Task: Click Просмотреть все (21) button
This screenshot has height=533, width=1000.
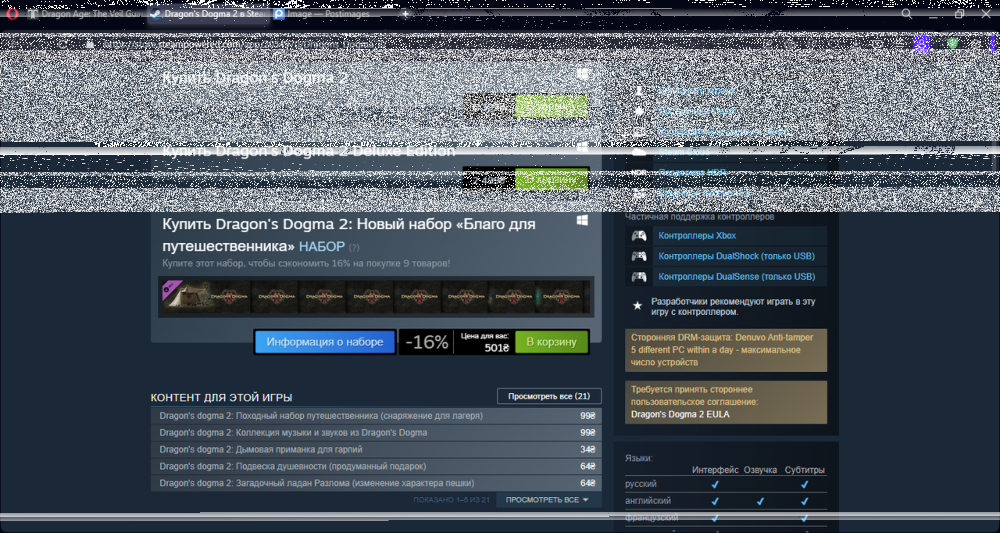Action: click(x=549, y=396)
